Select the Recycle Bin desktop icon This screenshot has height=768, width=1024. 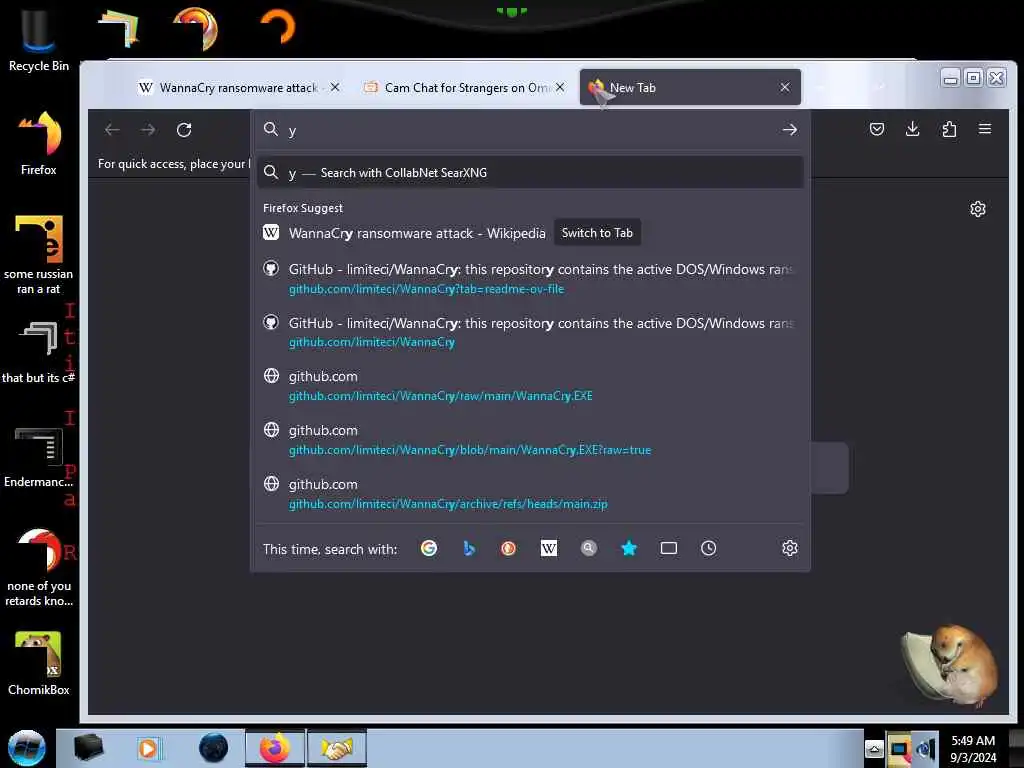[x=39, y=39]
